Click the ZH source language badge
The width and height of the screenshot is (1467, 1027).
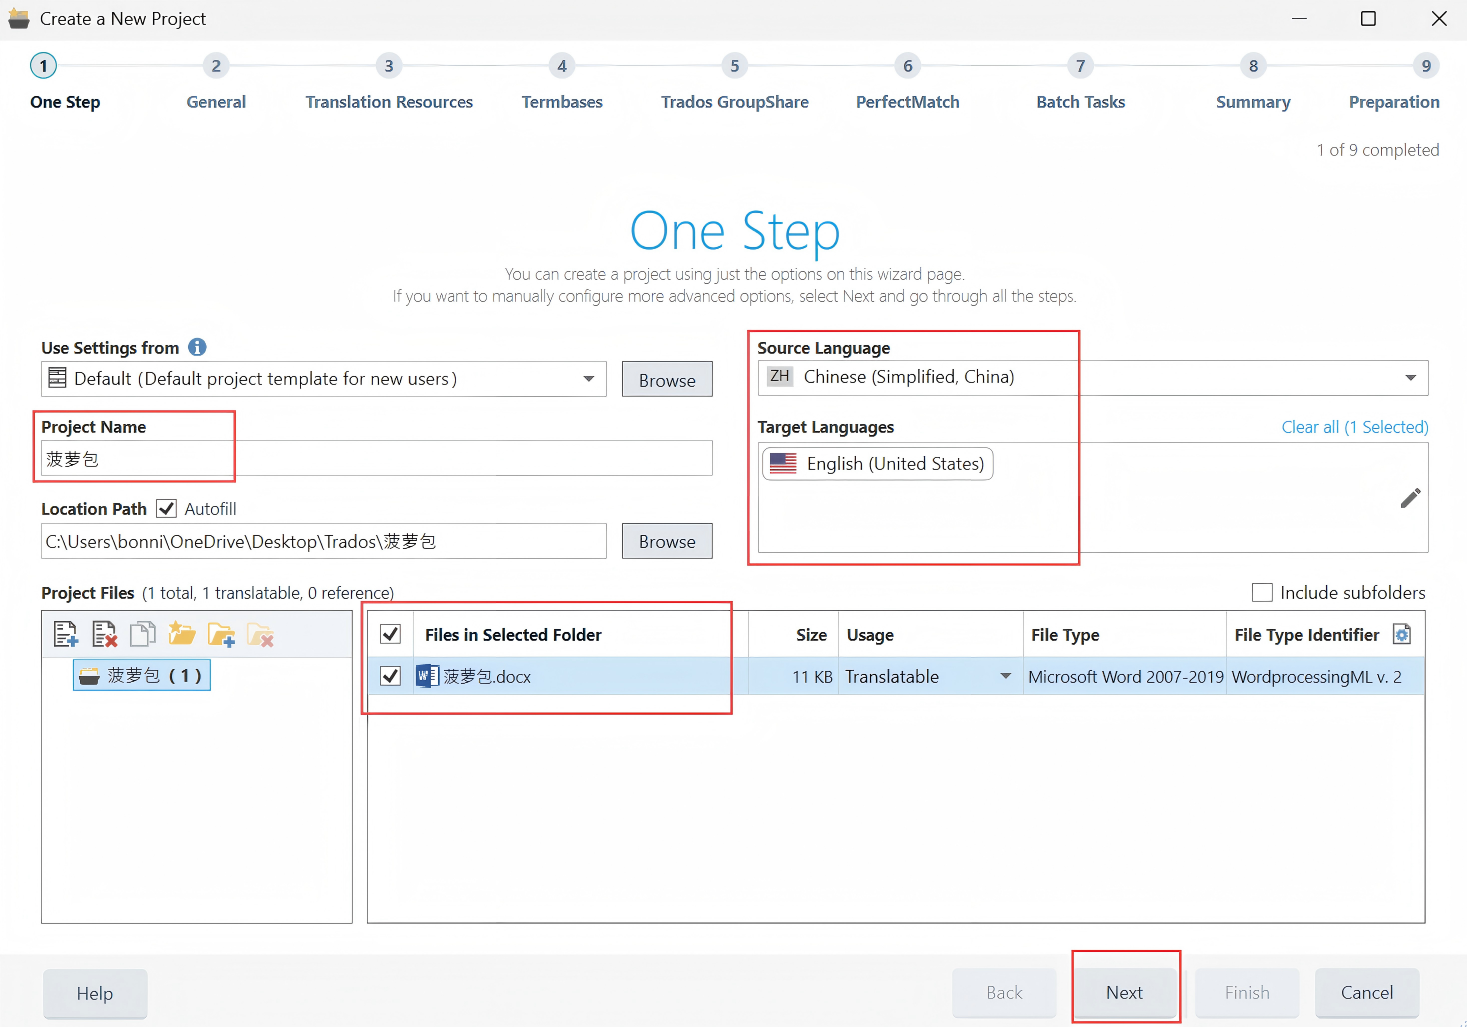click(780, 377)
